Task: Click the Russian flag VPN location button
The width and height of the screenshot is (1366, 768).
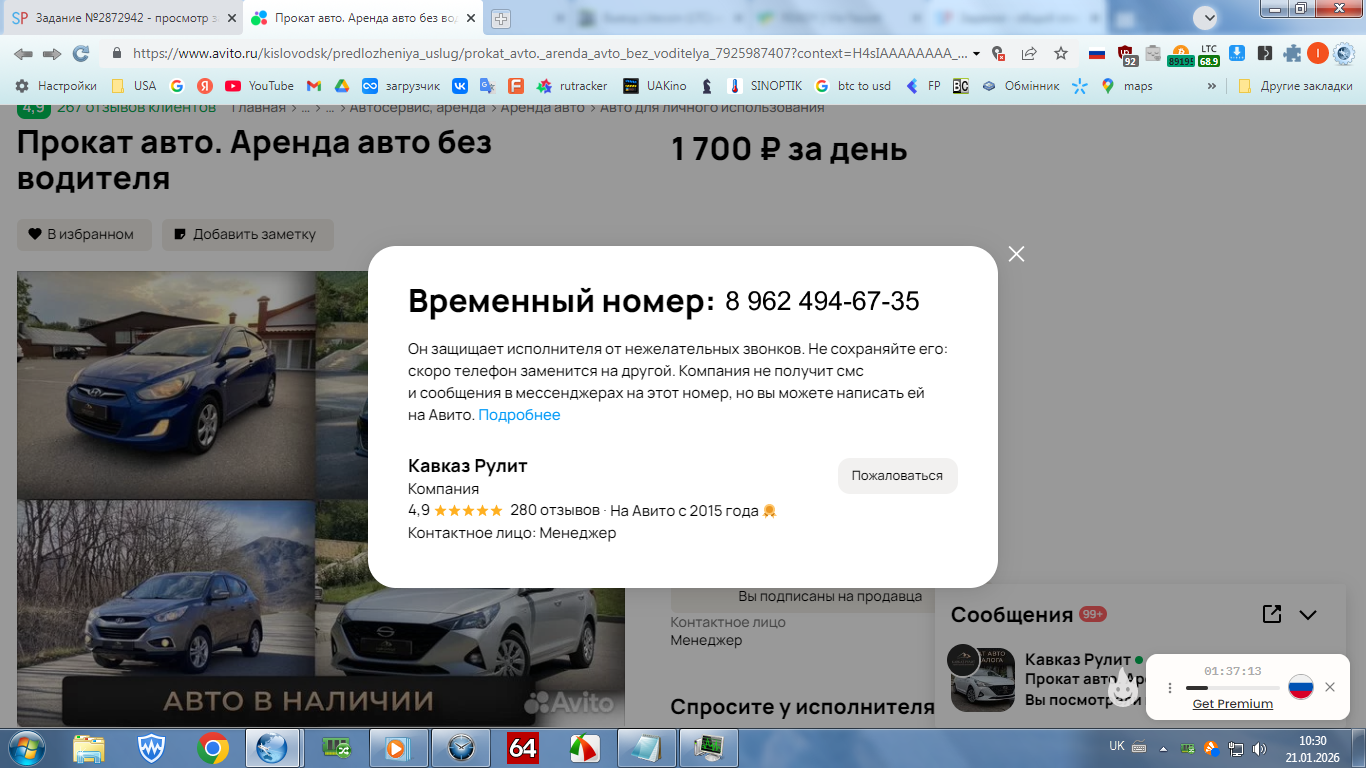Action: (x=1300, y=687)
